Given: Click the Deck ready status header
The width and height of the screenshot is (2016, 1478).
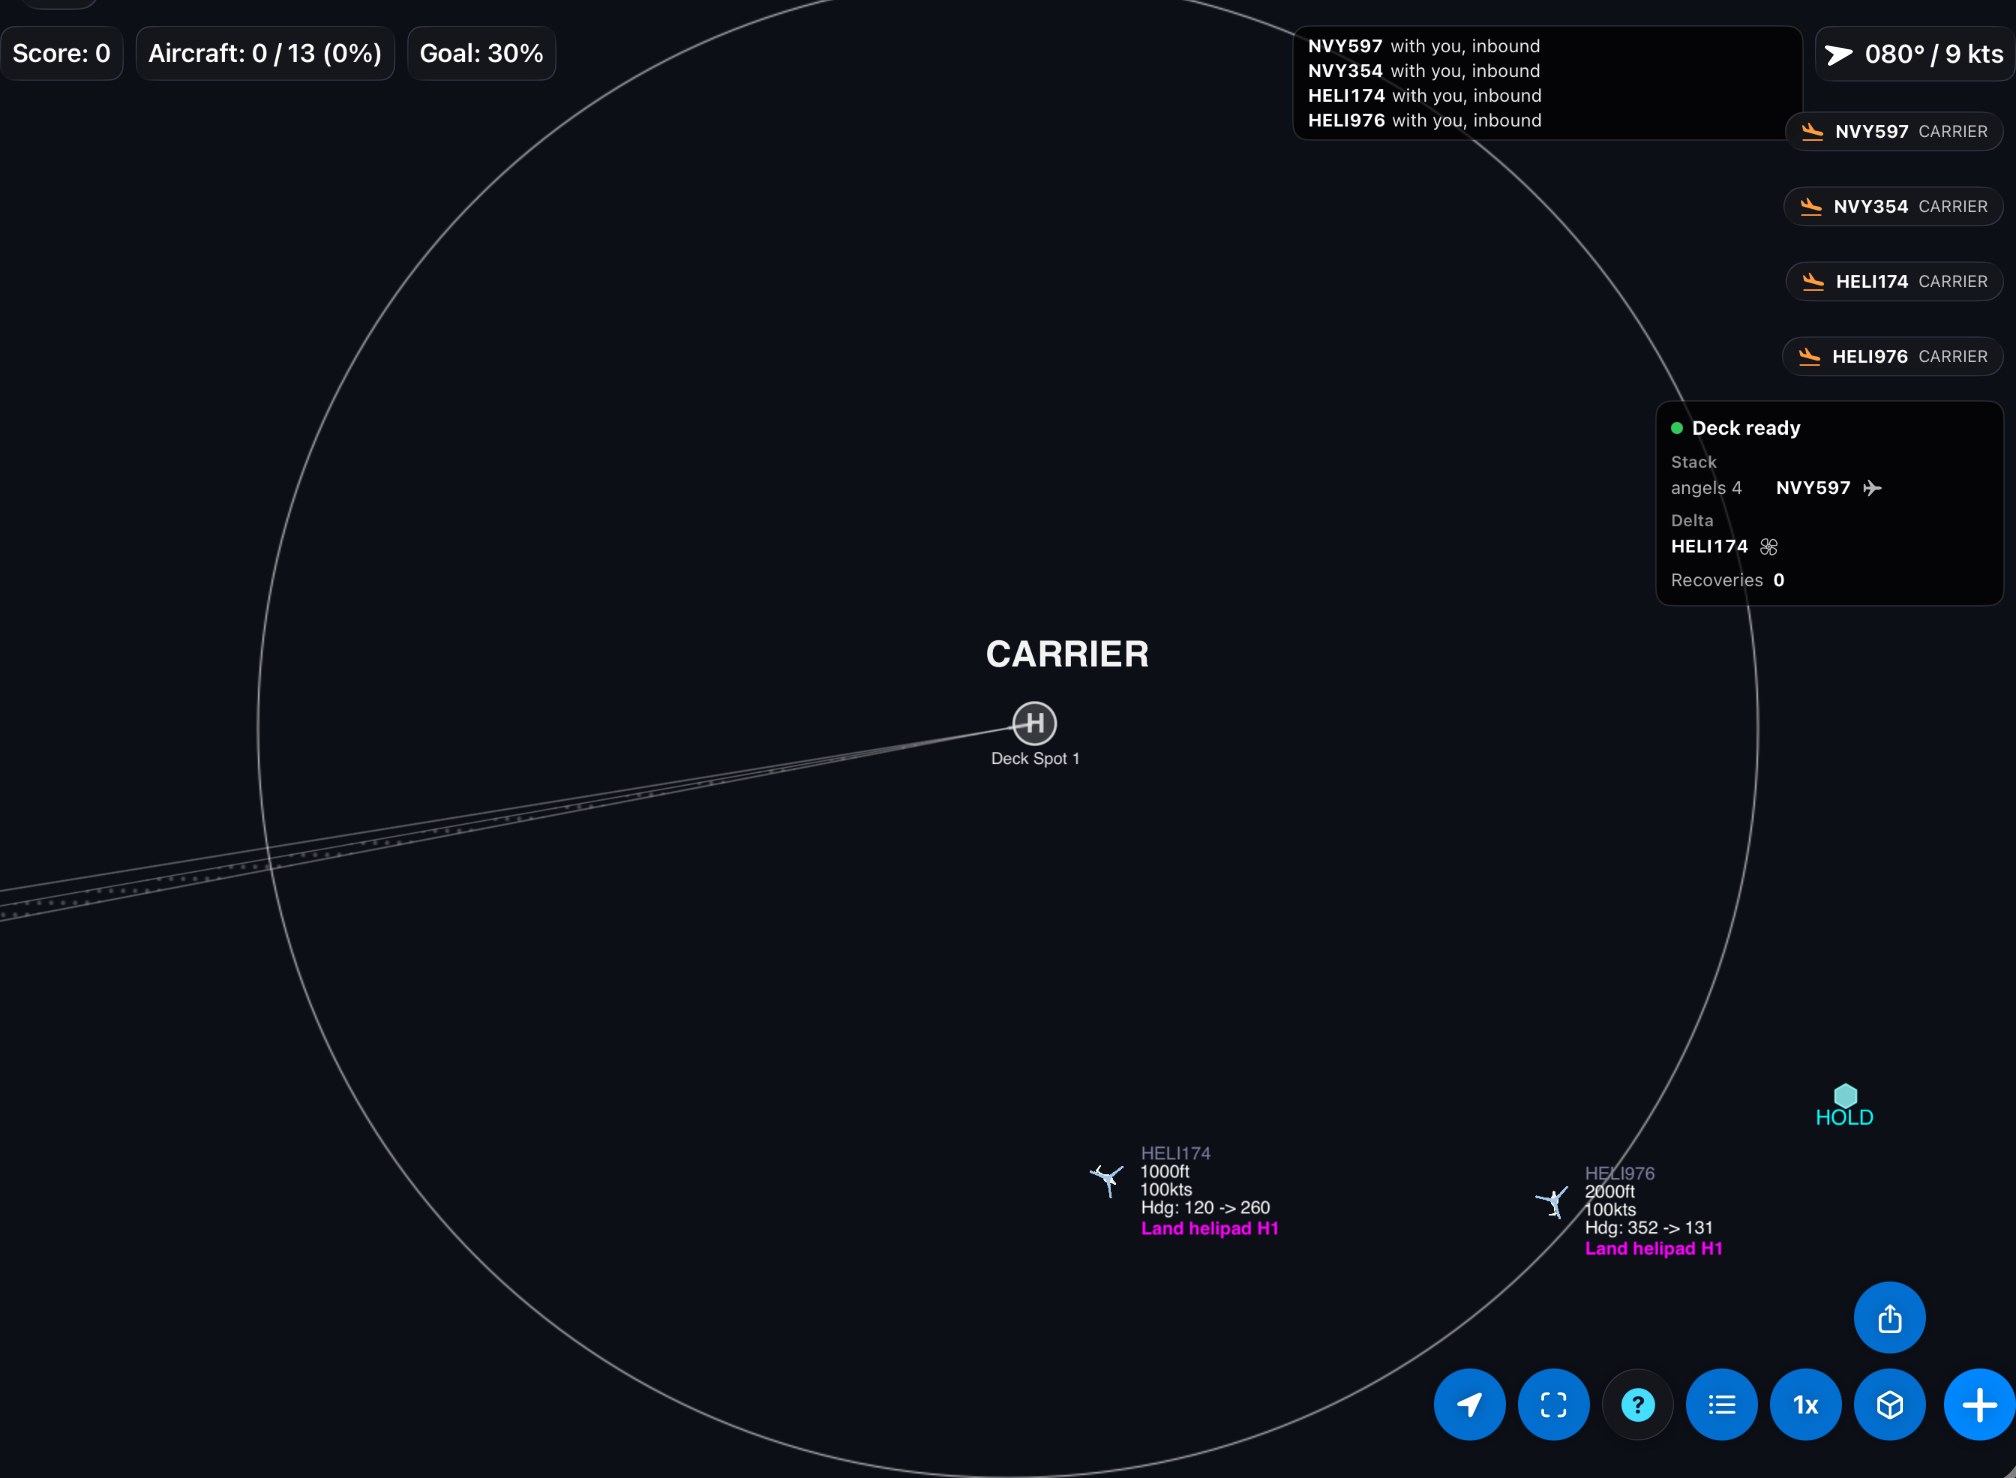Looking at the screenshot, I should [x=1736, y=428].
